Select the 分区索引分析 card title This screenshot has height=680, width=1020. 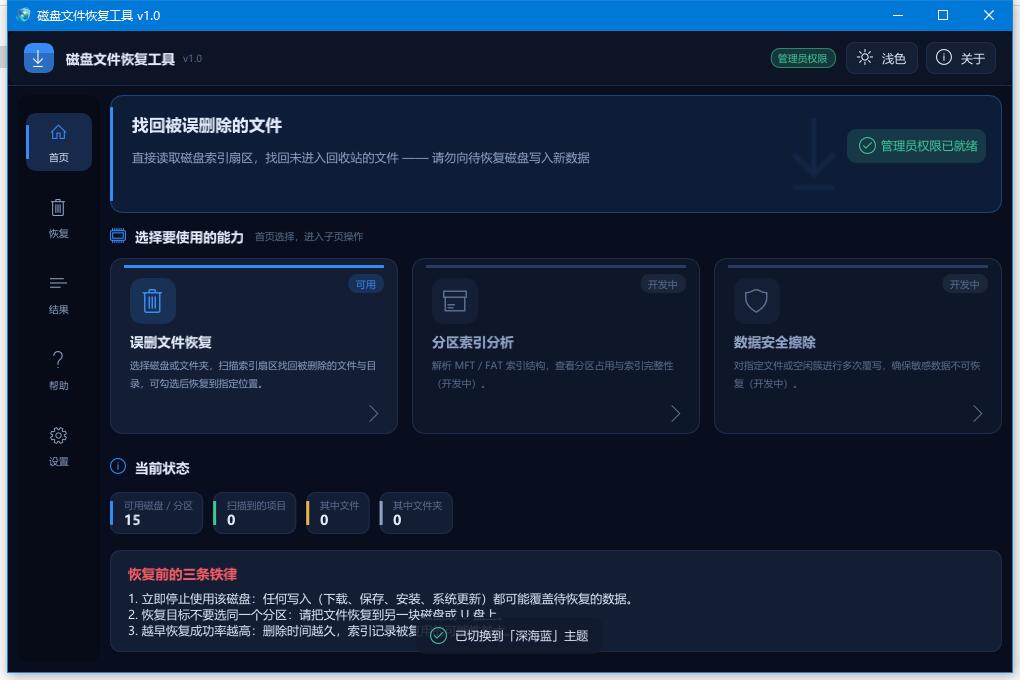[472, 342]
